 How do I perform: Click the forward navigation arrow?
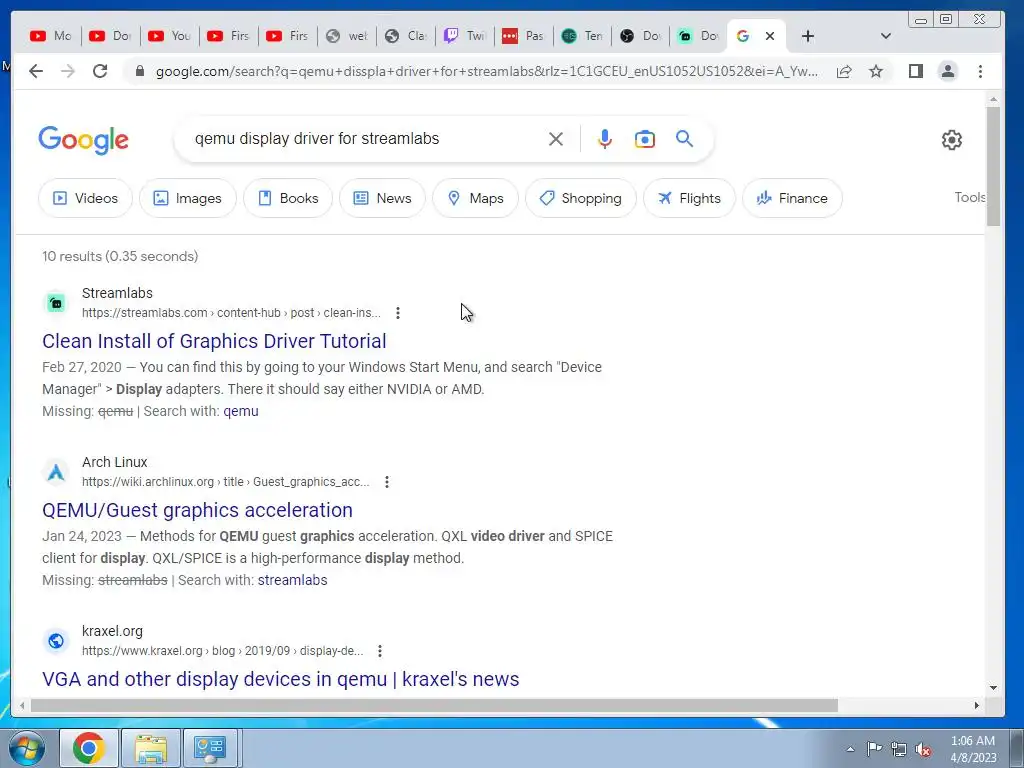click(x=68, y=71)
